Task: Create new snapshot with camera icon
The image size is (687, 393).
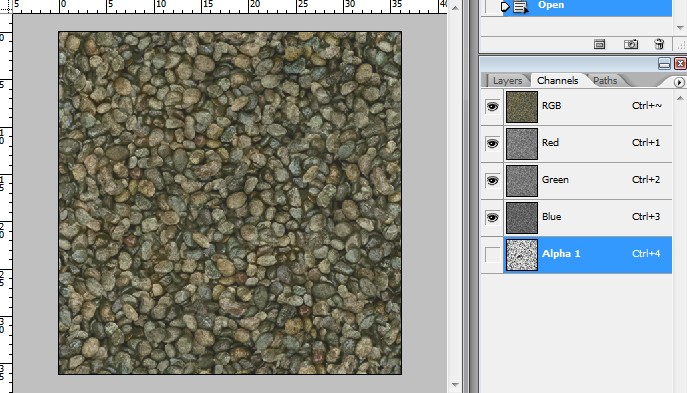Action: (x=631, y=44)
